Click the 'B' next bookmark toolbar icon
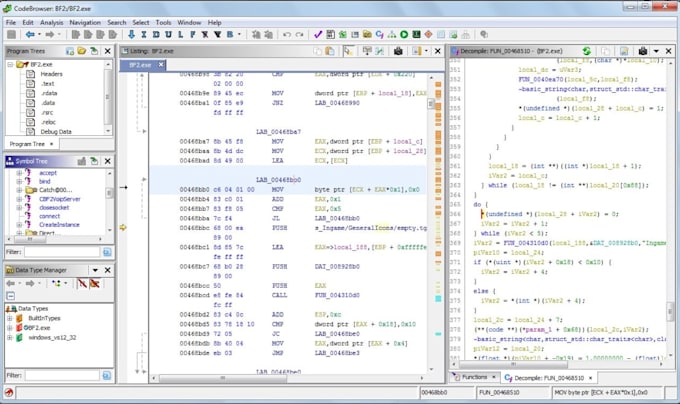Image resolution: width=680 pixels, height=404 pixels. point(230,35)
